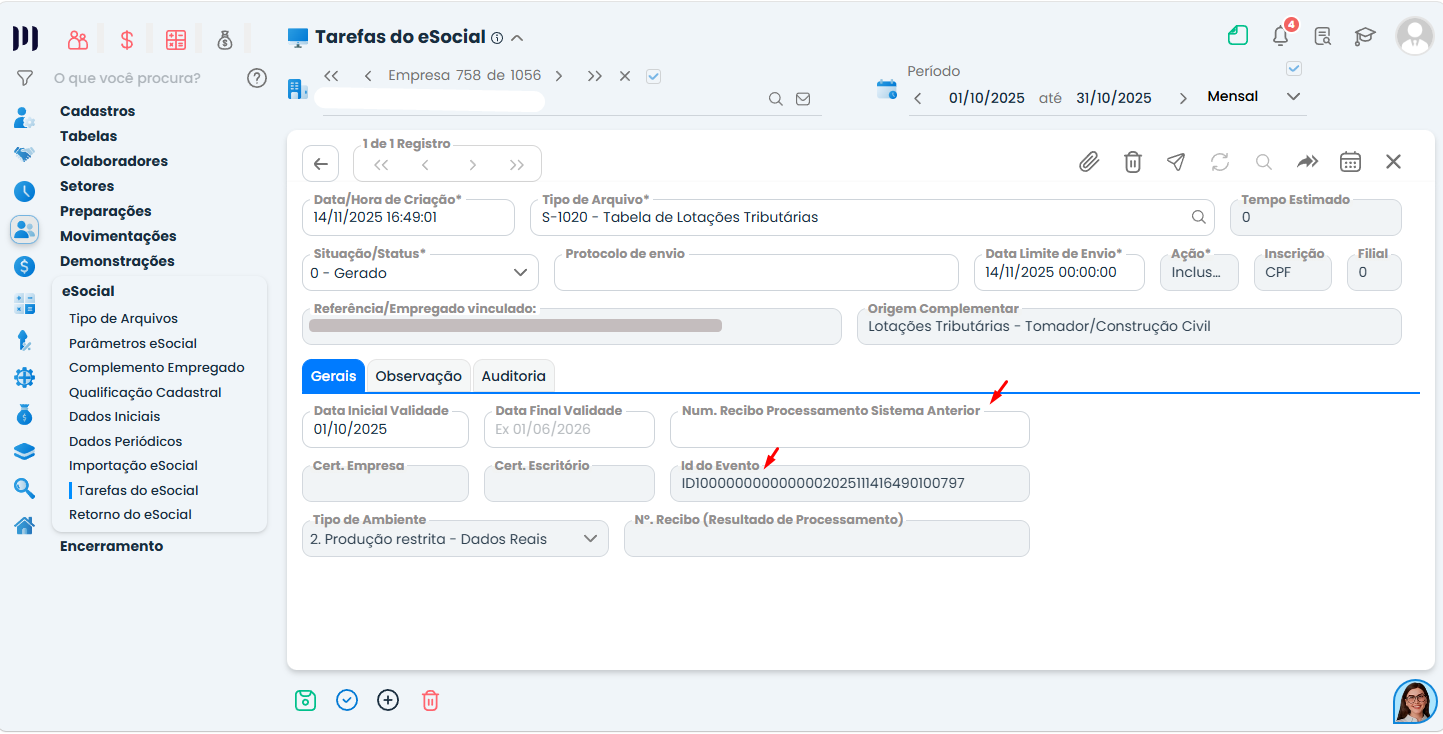Open the green notes icon in header
Screen dimensions: 1443x734
tap(1238, 36)
